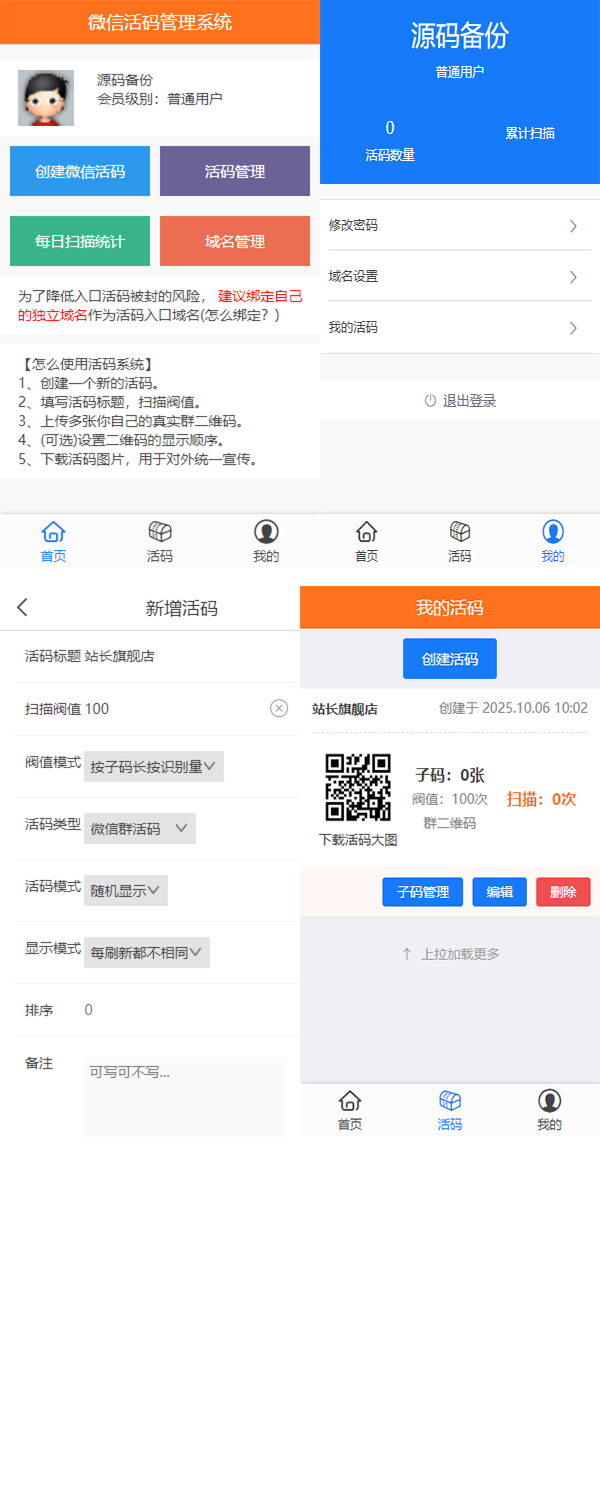Tap the blue highlighted 我的 profile icon
The image size is (600, 1500).
552,532
